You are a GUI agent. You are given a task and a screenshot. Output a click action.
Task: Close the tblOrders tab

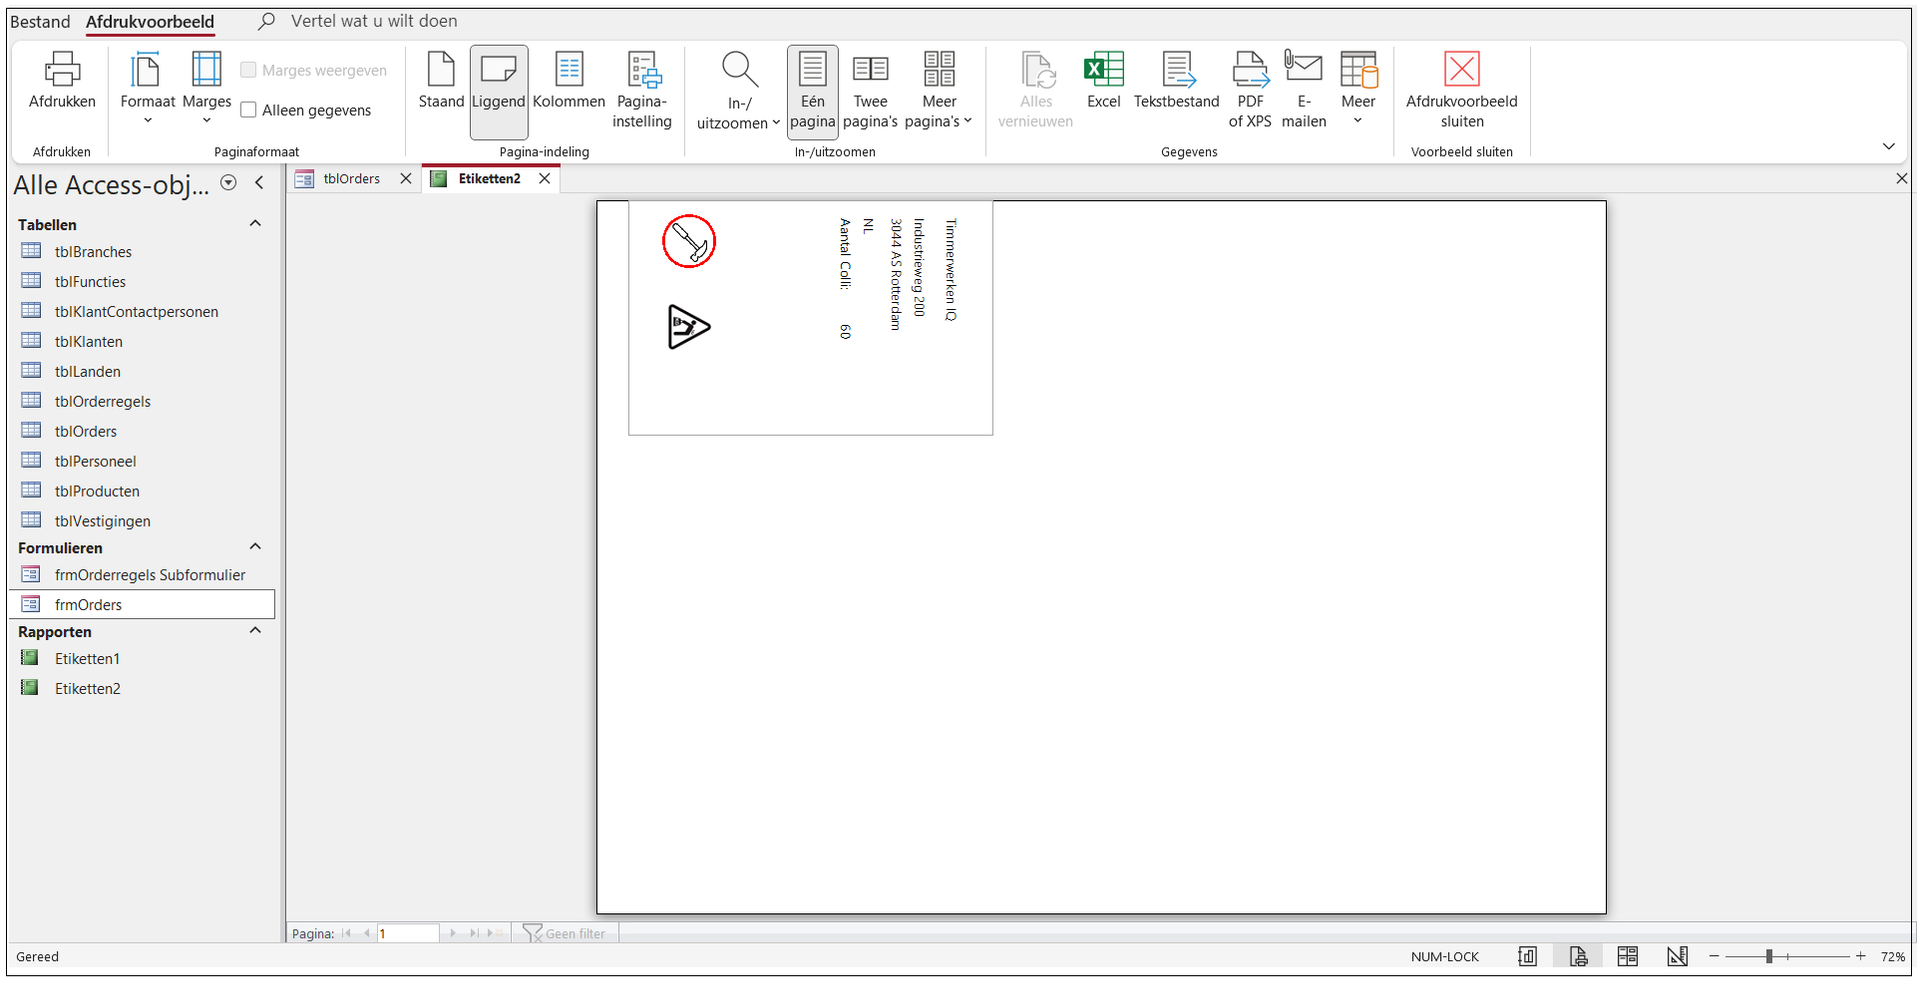(406, 179)
